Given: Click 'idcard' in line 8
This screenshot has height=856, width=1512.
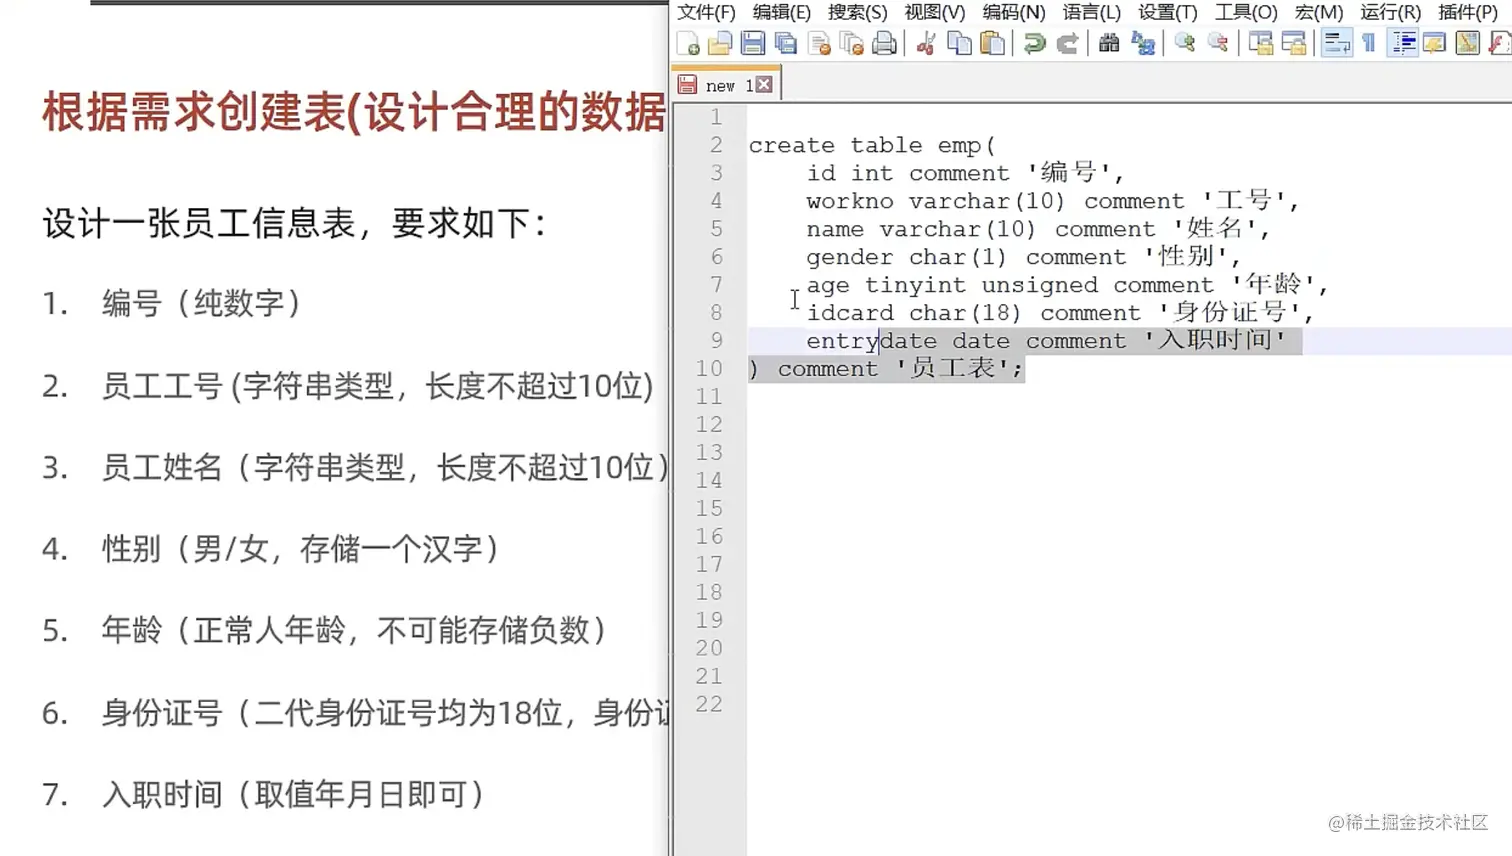Looking at the screenshot, I should tap(850, 313).
